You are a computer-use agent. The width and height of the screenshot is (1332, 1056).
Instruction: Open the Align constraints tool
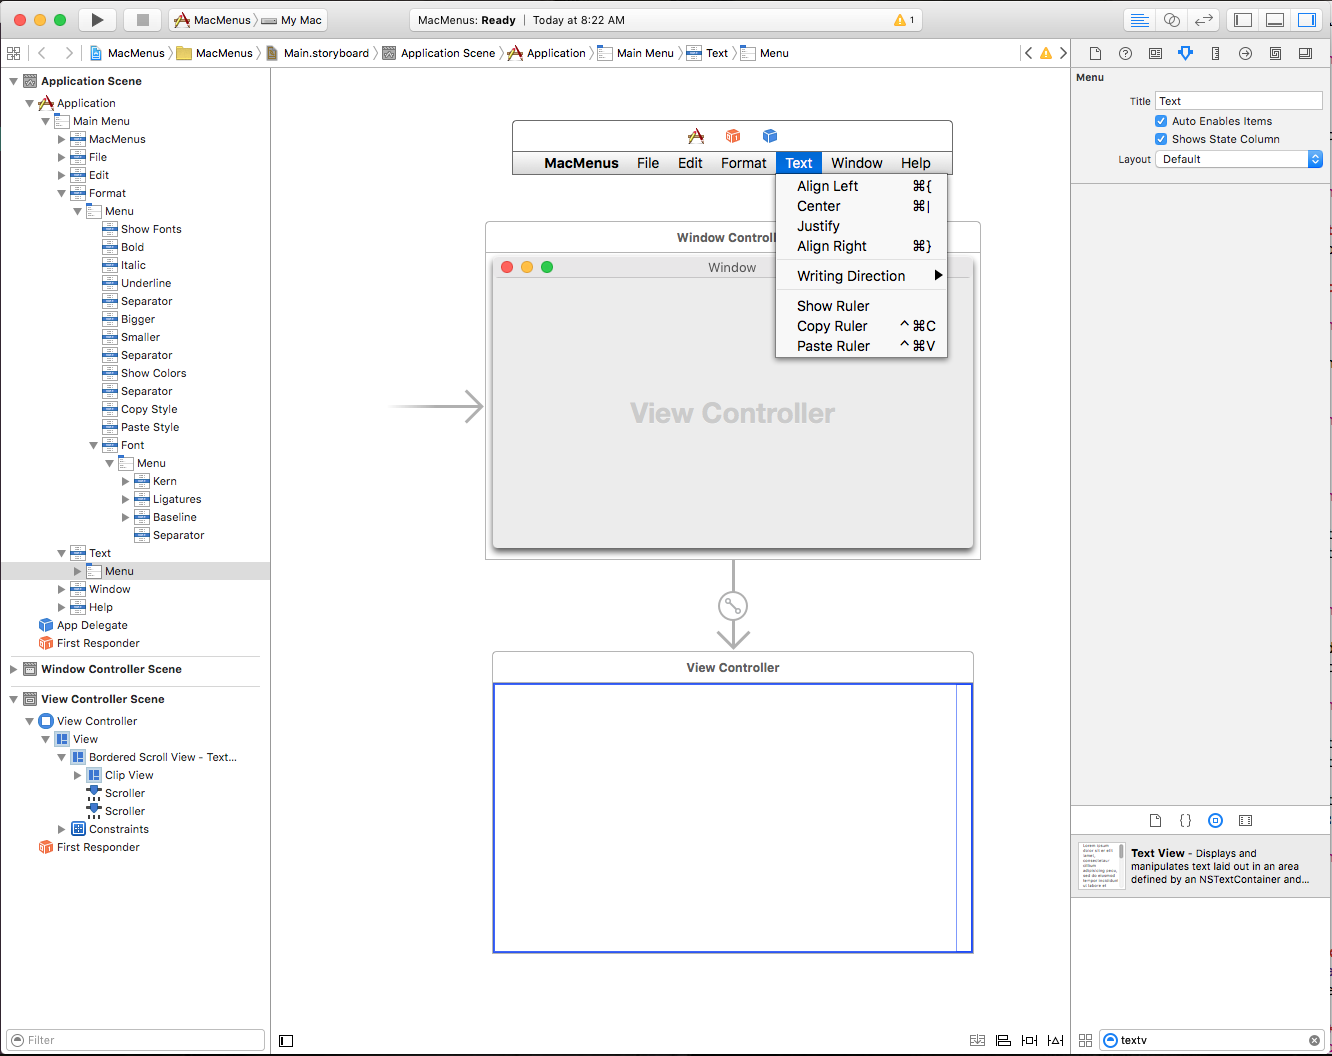coord(1003,1041)
